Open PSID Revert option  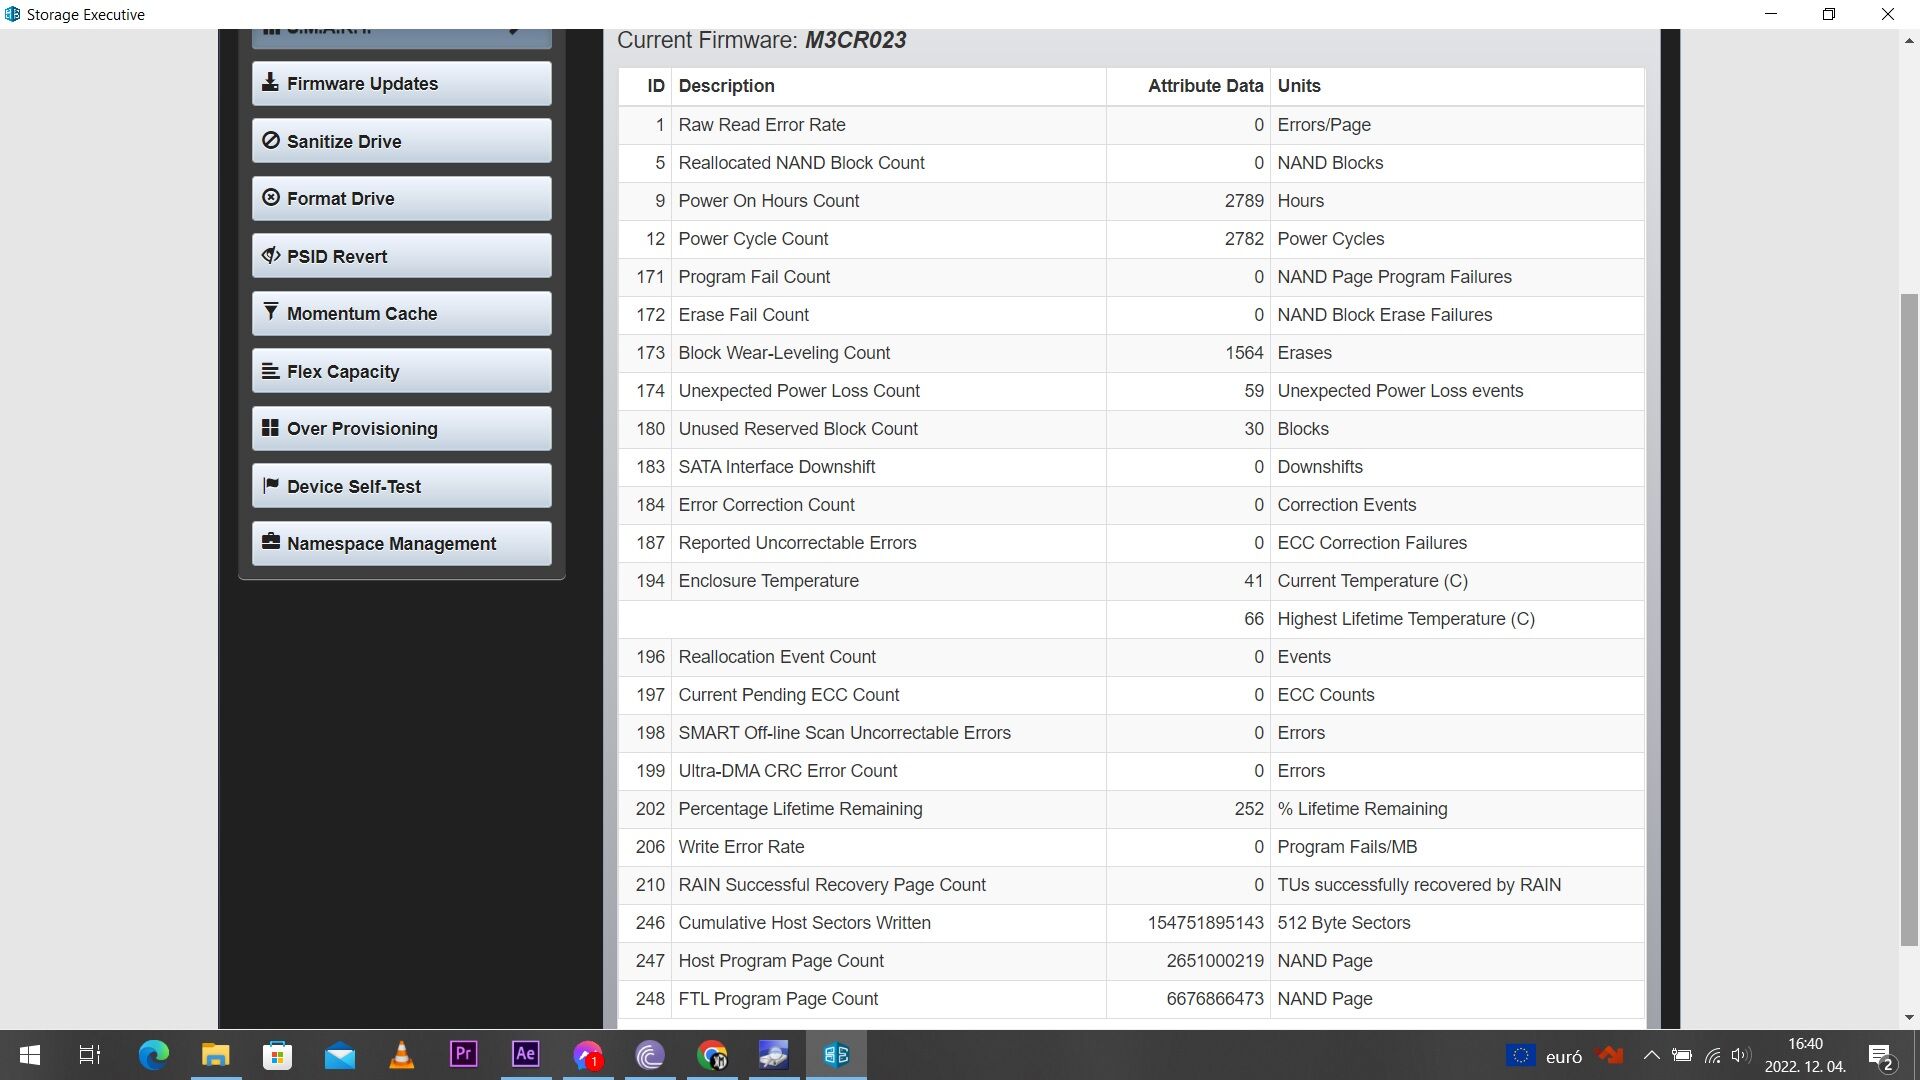click(x=401, y=256)
